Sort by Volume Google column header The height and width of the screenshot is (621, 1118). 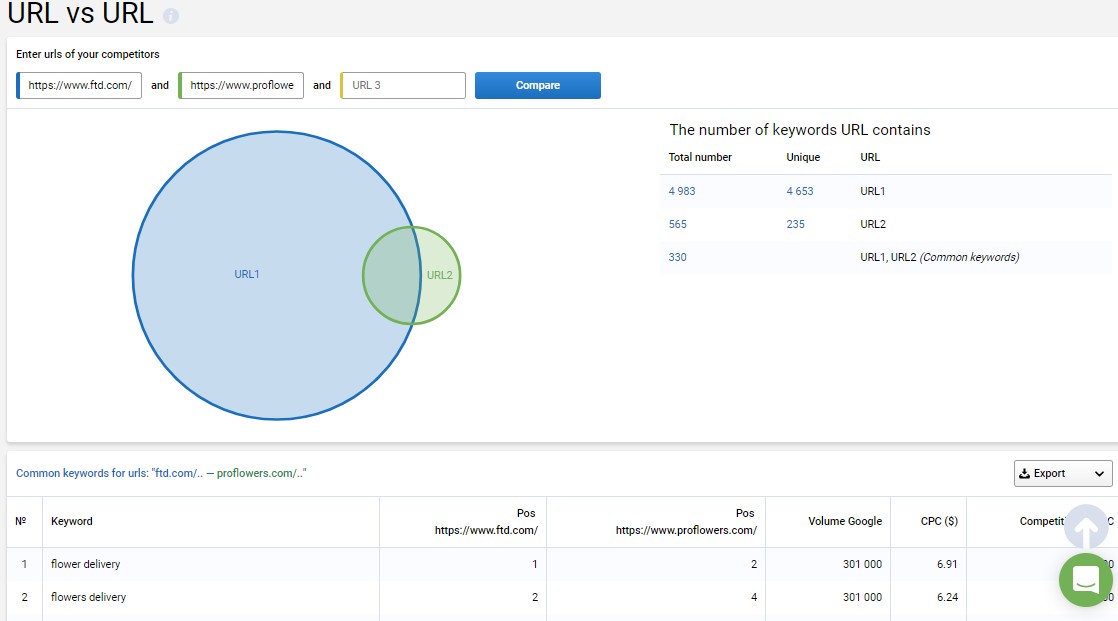pyautogui.click(x=845, y=521)
